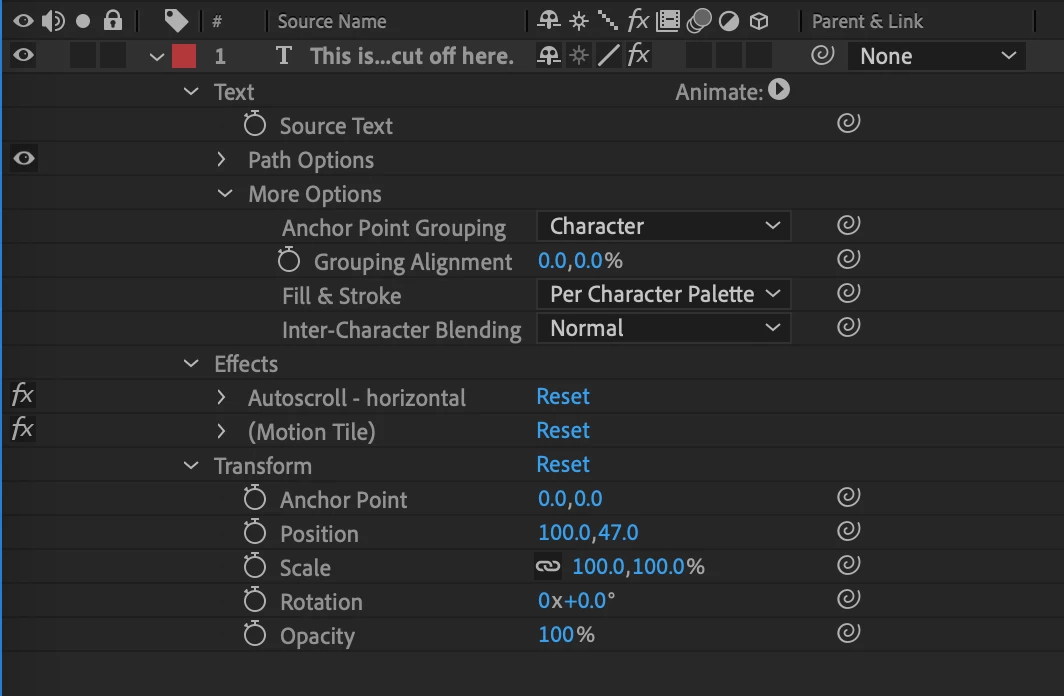This screenshot has width=1064, height=696.
Task: Open the Fill & Stroke dropdown
Action: coord(663,294)
